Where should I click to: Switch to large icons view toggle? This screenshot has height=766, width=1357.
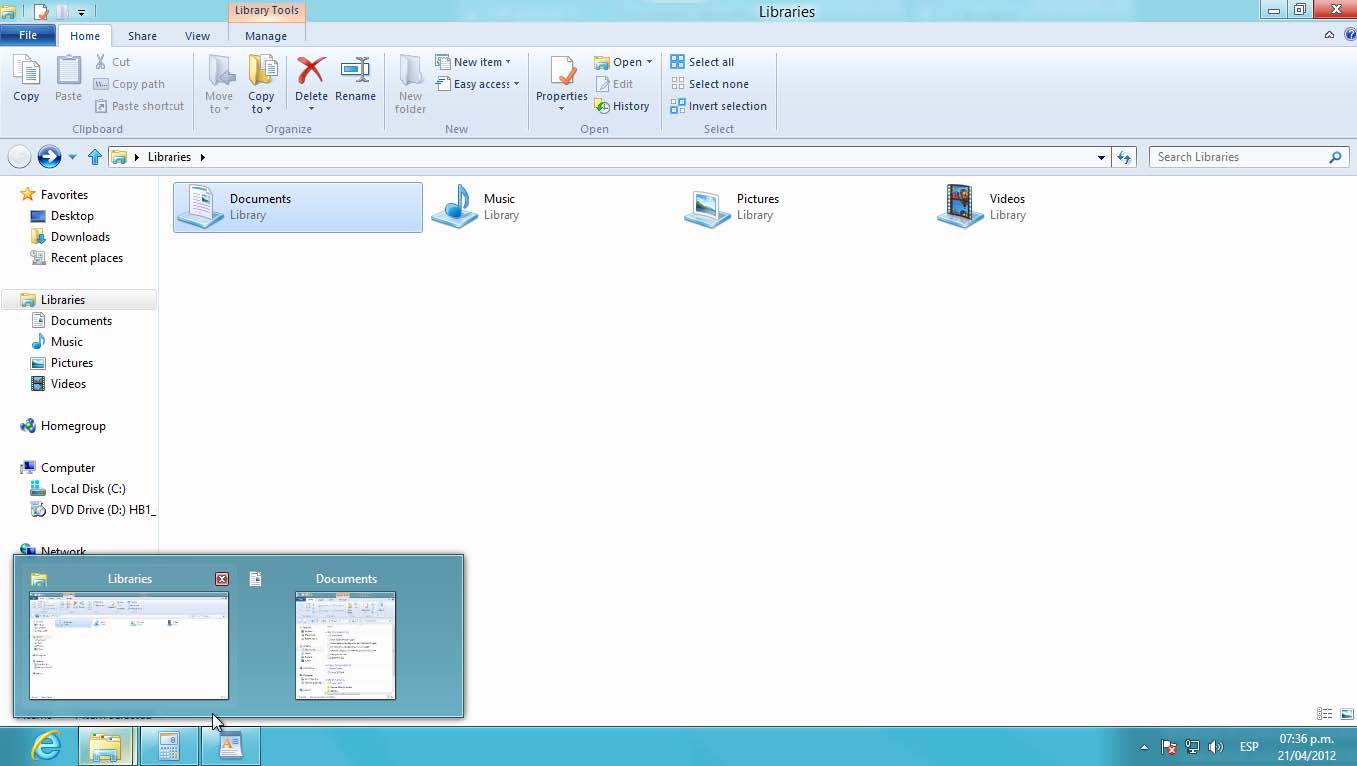coord(1346,714)
